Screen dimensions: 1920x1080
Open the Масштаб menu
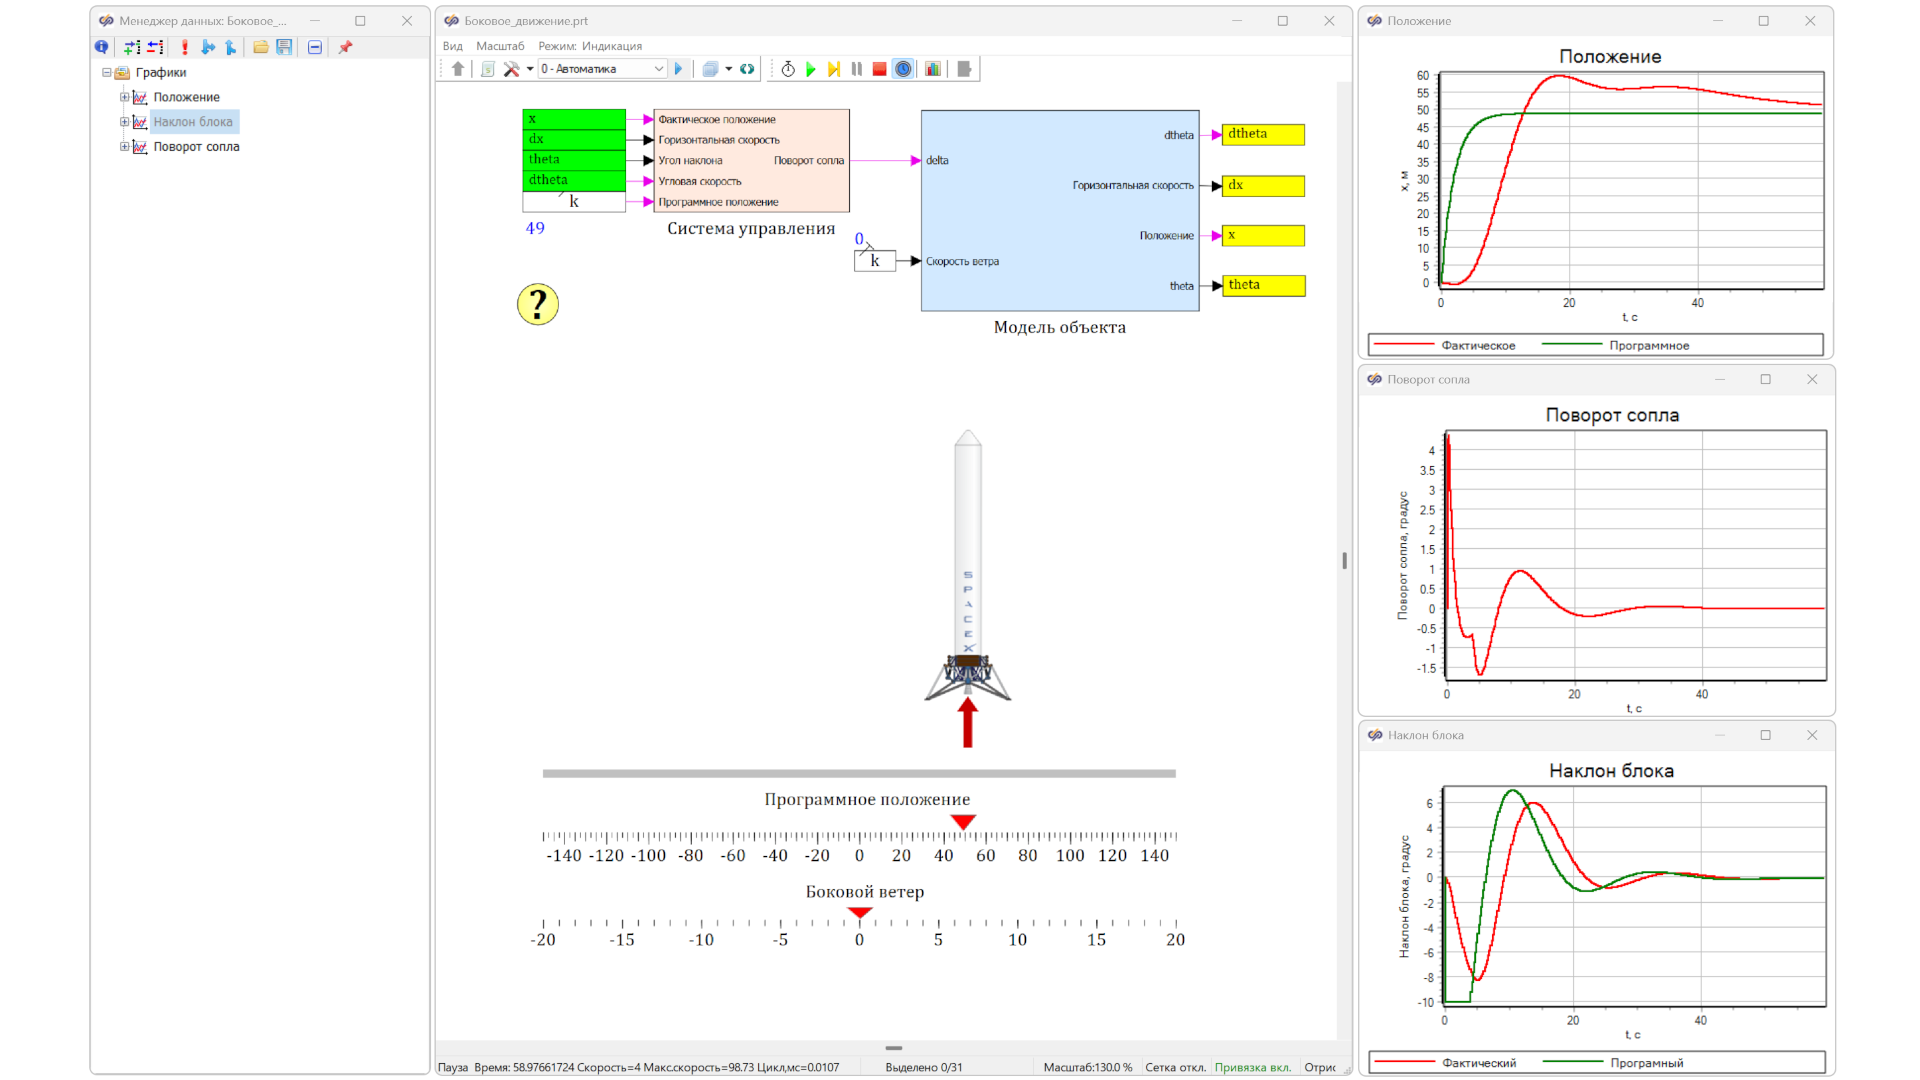click(x=500, y=46)
